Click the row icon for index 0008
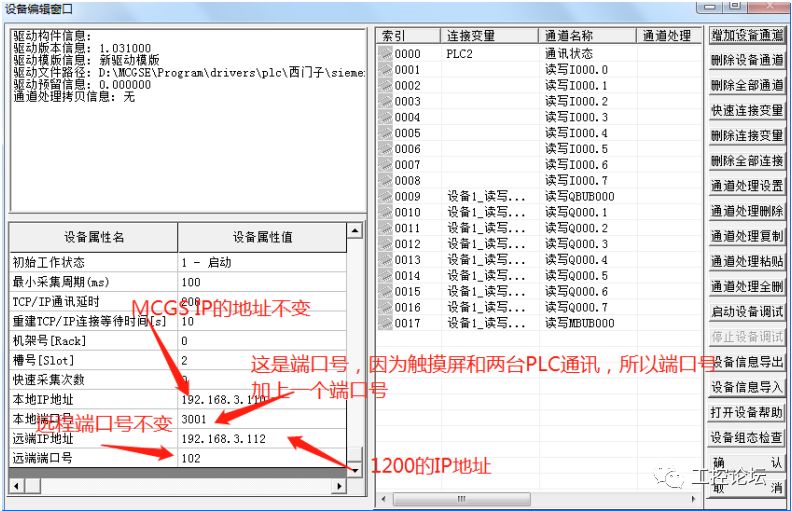The image size is (792, 511). [385, 180]
